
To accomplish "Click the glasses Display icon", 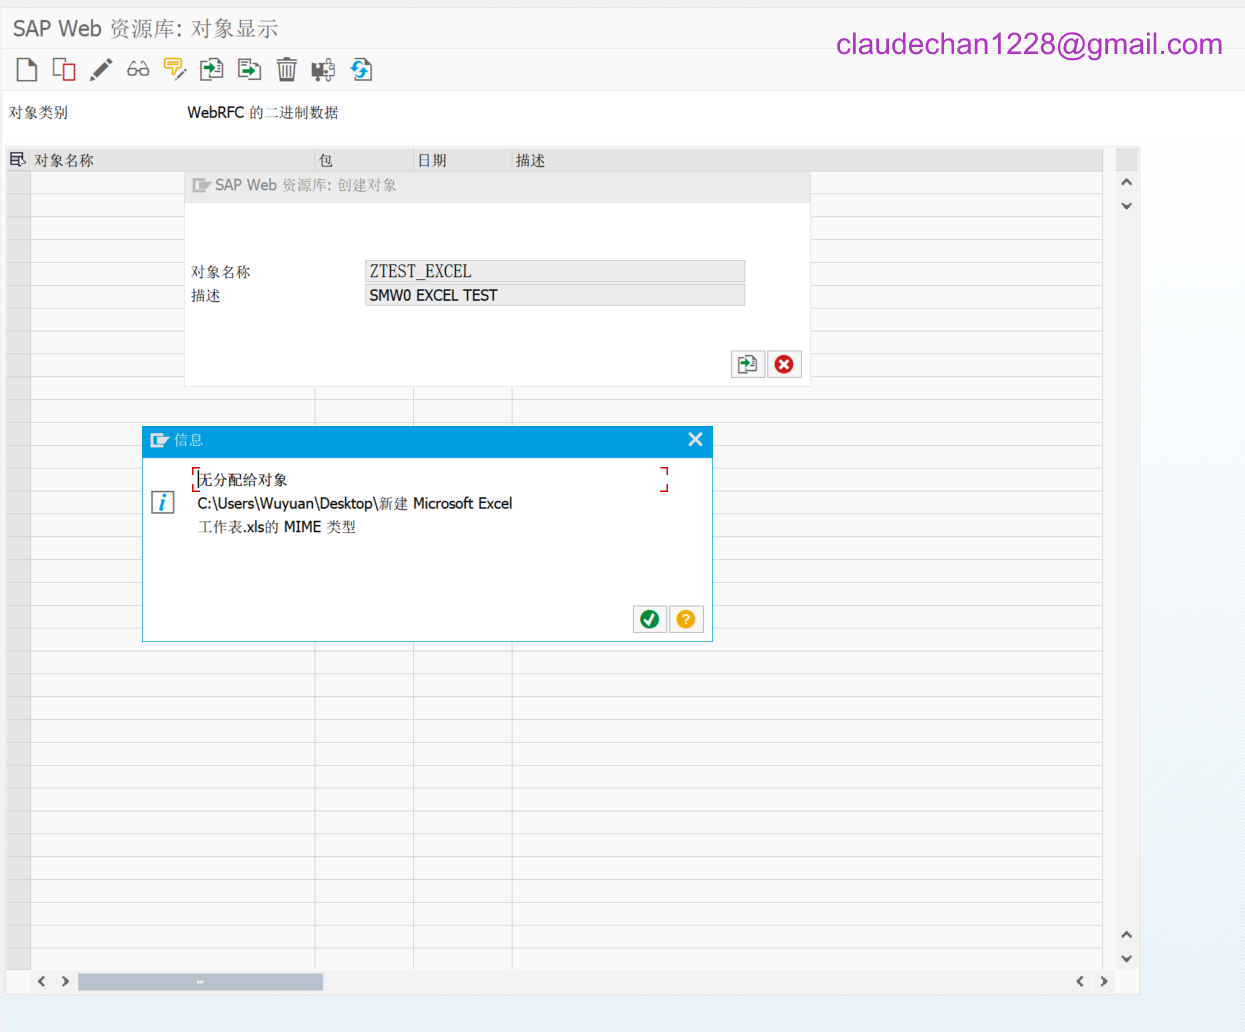I will click(x=138, y=69).
